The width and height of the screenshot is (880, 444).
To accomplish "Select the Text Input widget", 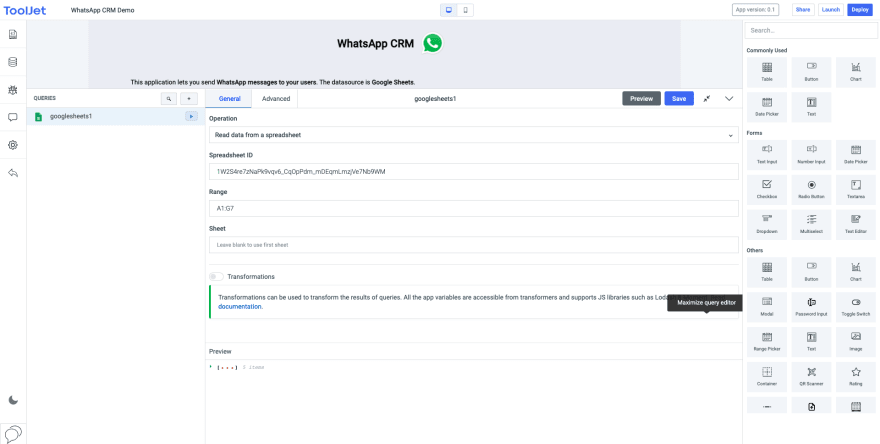I will click(767, 154).
